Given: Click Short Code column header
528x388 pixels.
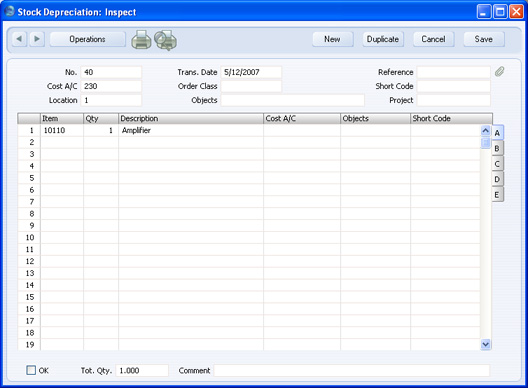Looking at the screenshot, I should point(451,119).
